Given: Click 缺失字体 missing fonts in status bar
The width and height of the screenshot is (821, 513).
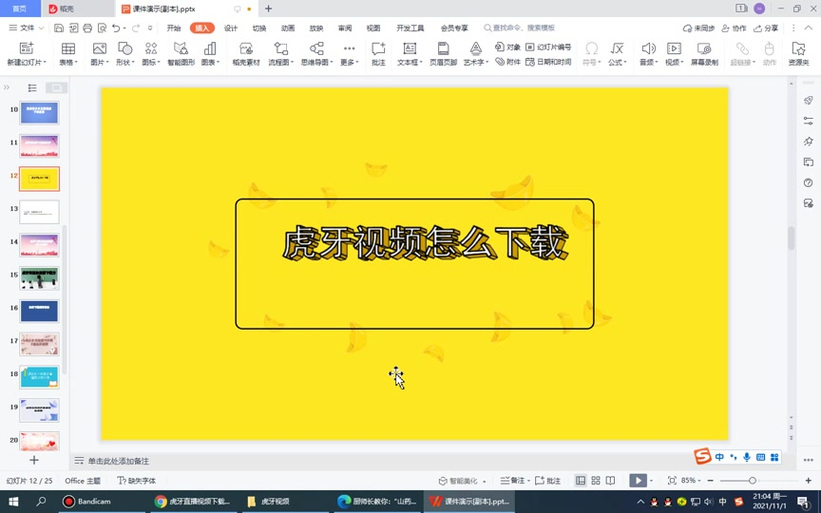Looking at the screenshot, I should [137, 481].
